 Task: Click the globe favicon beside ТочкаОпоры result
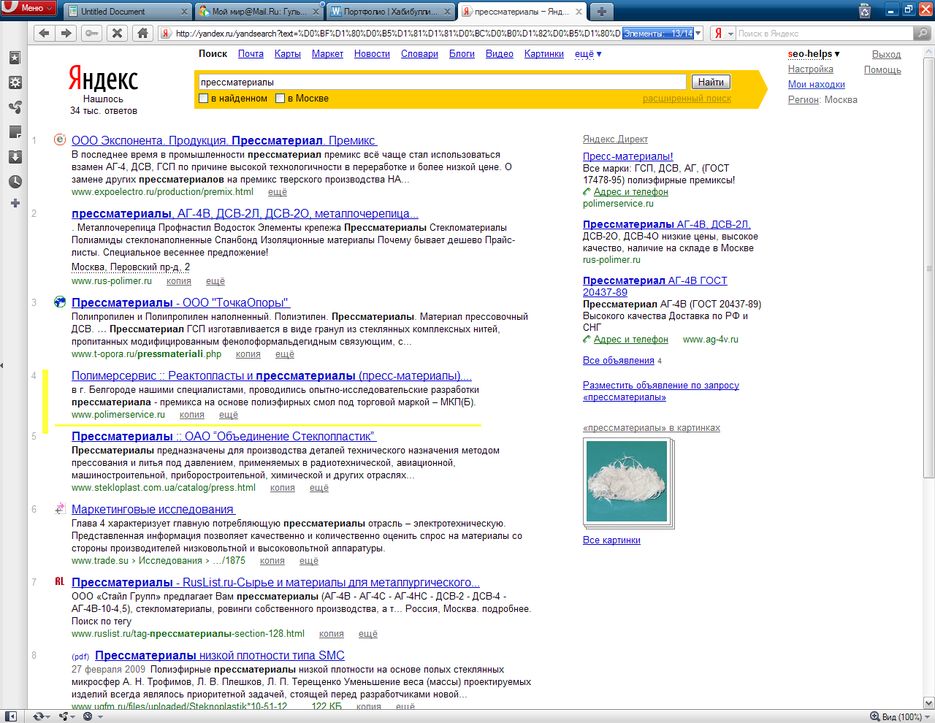point(60,302)
